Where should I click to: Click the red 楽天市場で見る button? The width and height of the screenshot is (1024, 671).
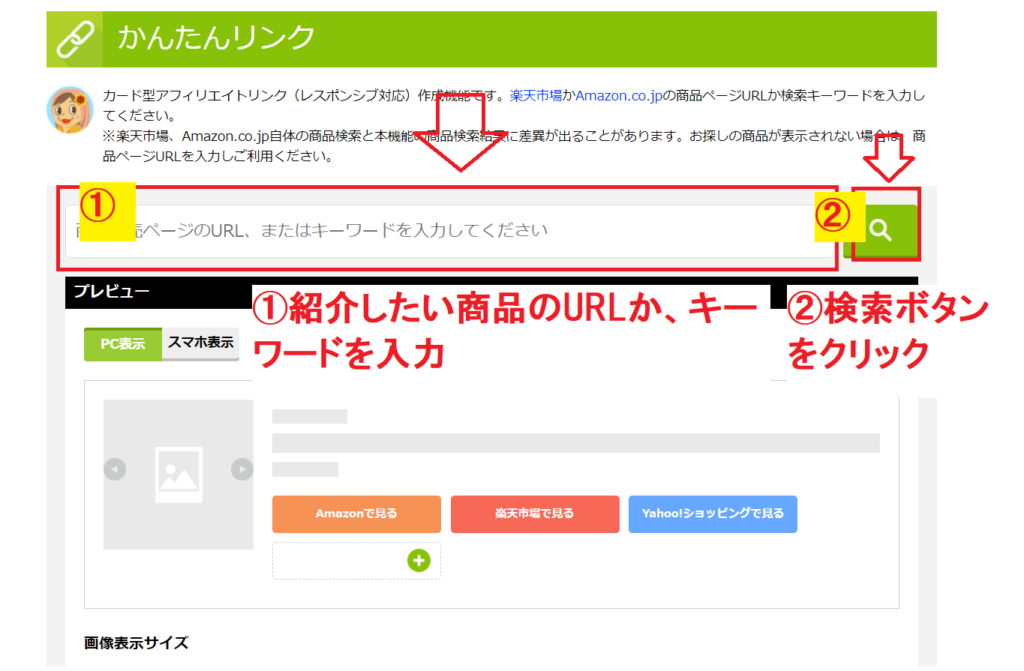534,514
